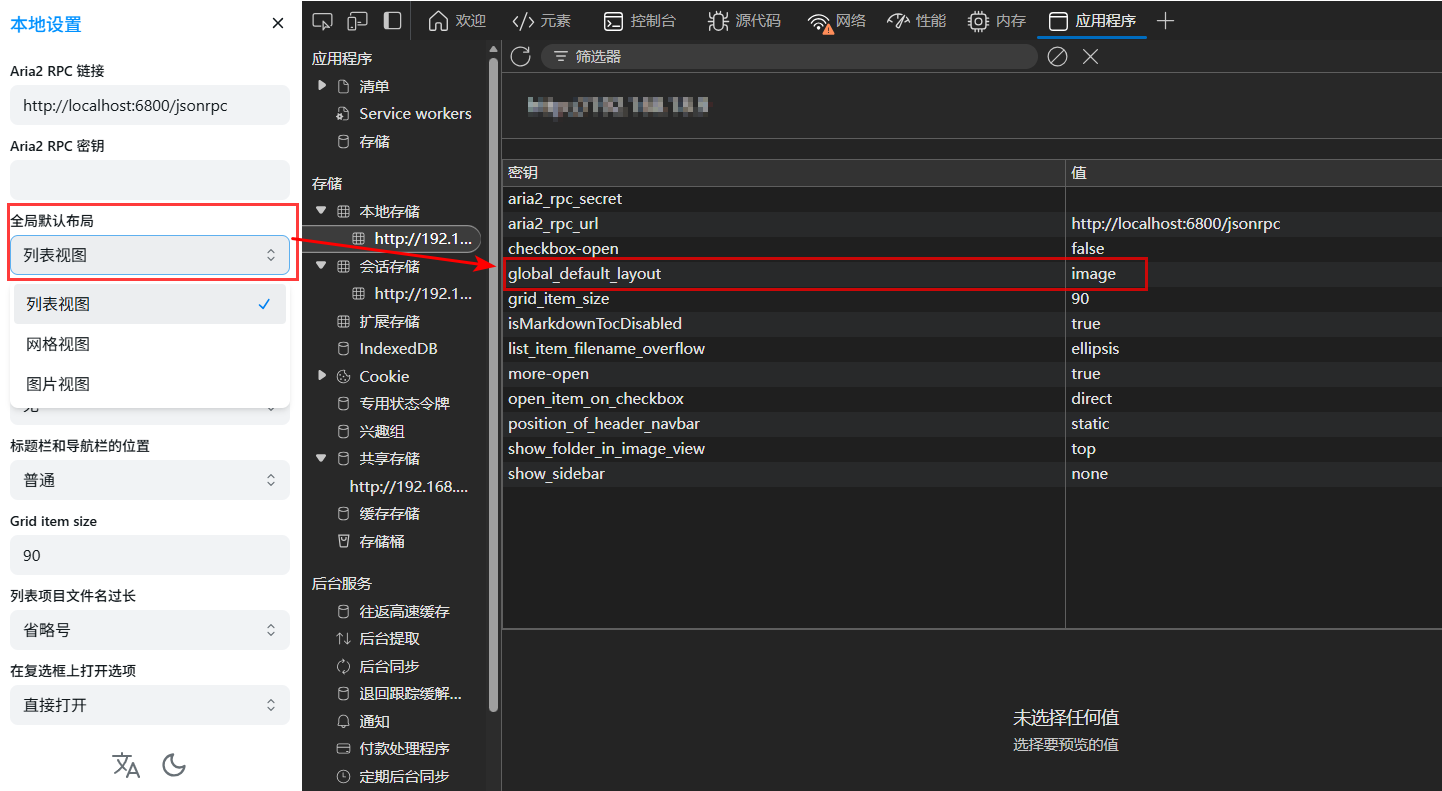Open the 网络 (Network) tab
The image size is (1442, 791).
pos(837,21)
